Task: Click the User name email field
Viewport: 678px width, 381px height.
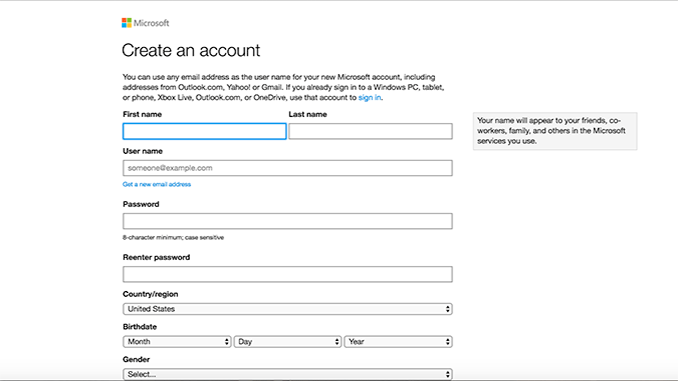Action: click(x=288, y=168)
